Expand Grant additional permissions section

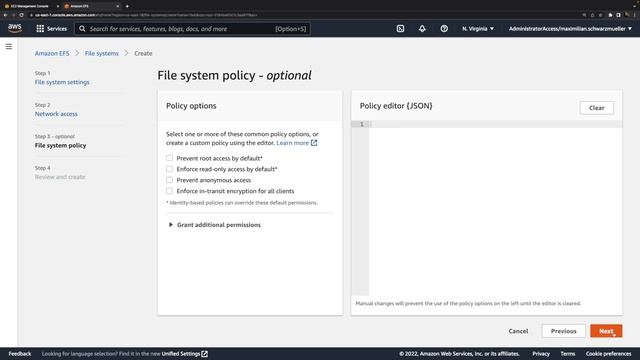[215, 225]
